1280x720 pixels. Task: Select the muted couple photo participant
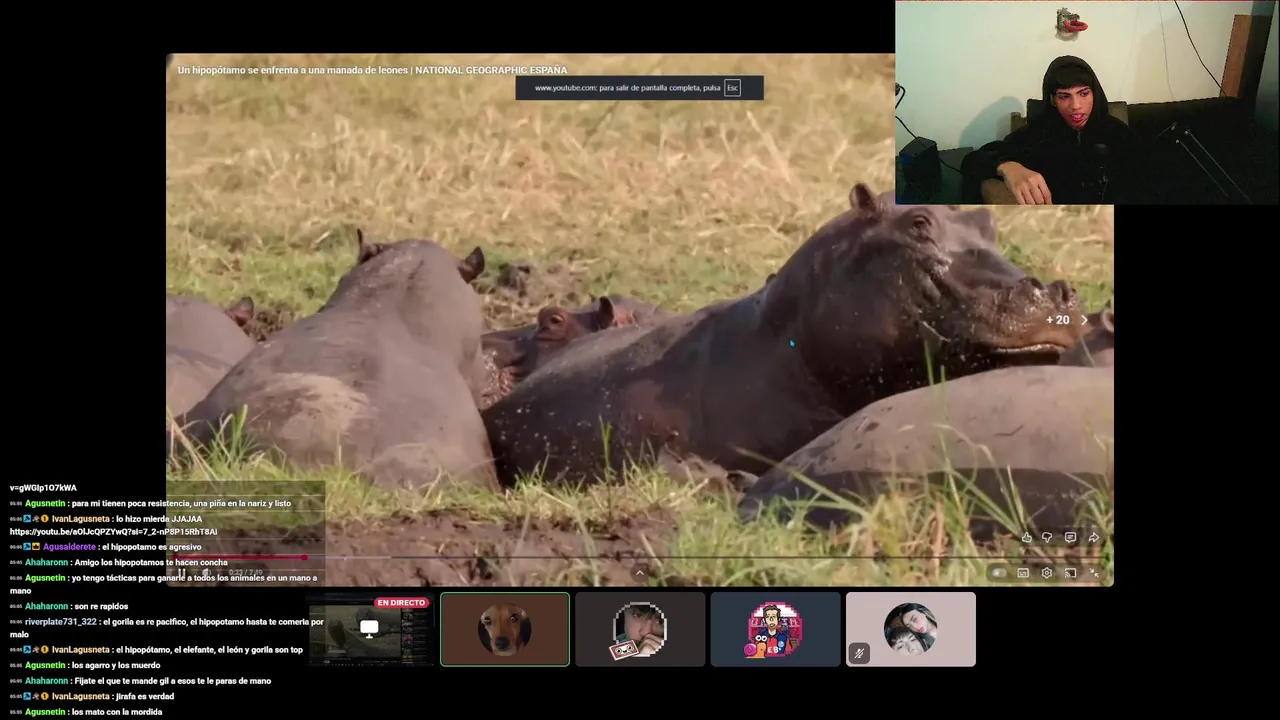coord(910,629)
